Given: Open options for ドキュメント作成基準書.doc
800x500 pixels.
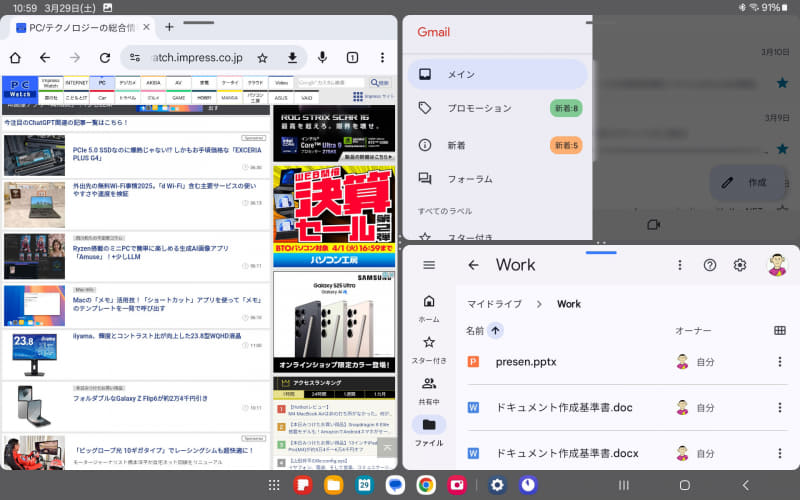Looking at the screenshot, I should [x=780, y=408].
